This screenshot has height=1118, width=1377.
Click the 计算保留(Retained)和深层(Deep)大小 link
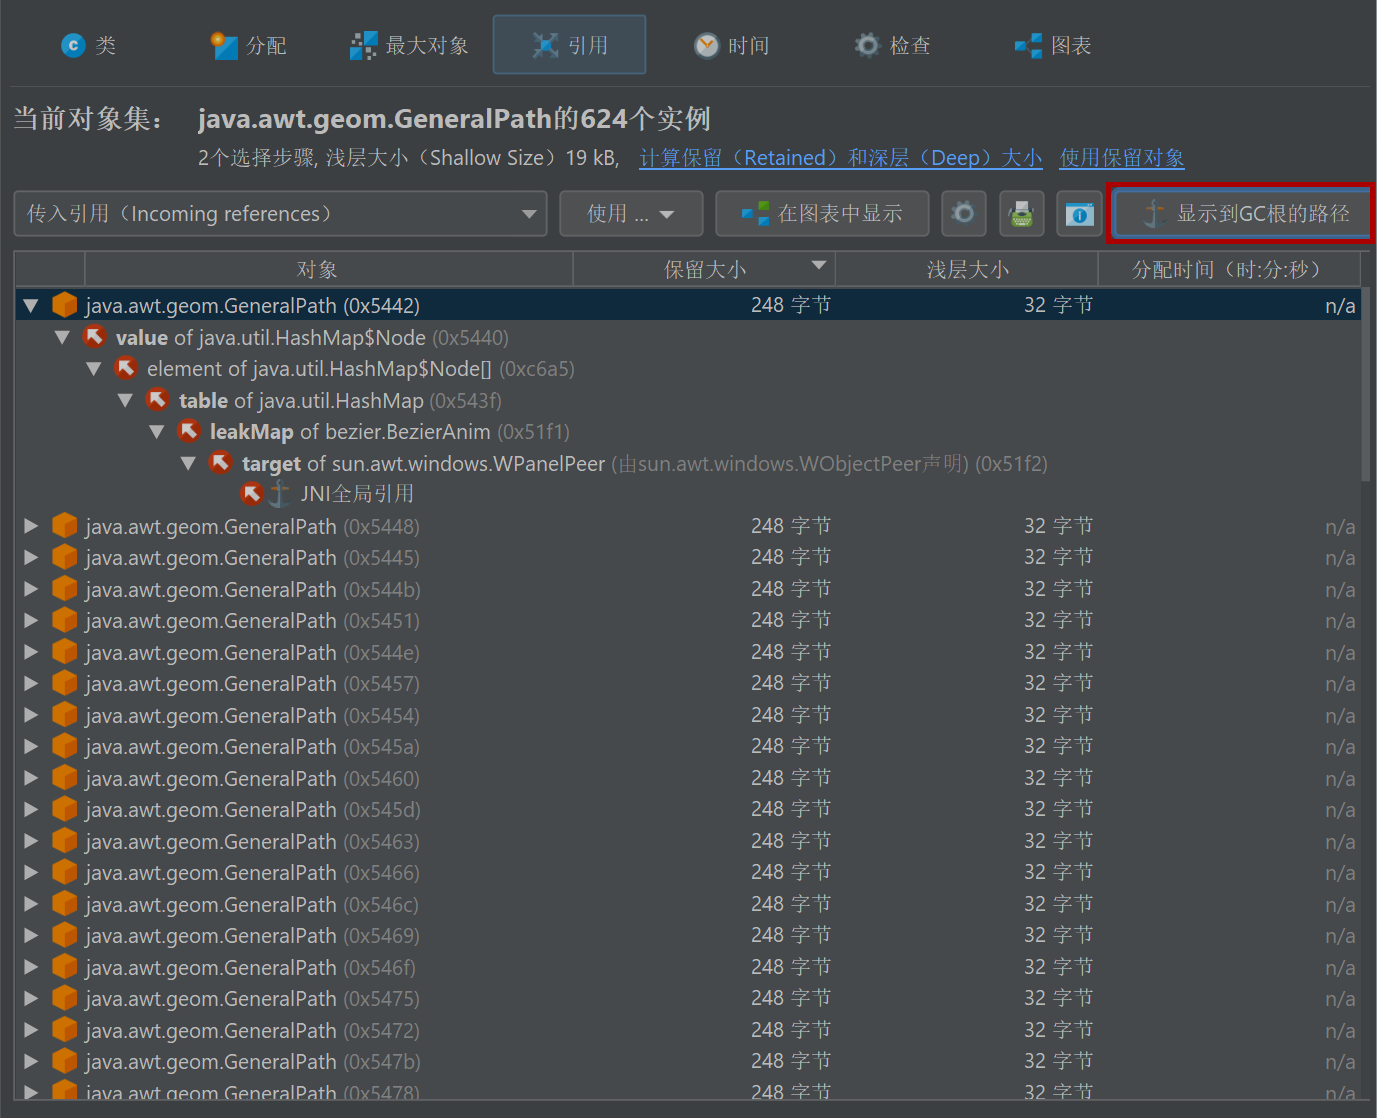coord(840,158)
